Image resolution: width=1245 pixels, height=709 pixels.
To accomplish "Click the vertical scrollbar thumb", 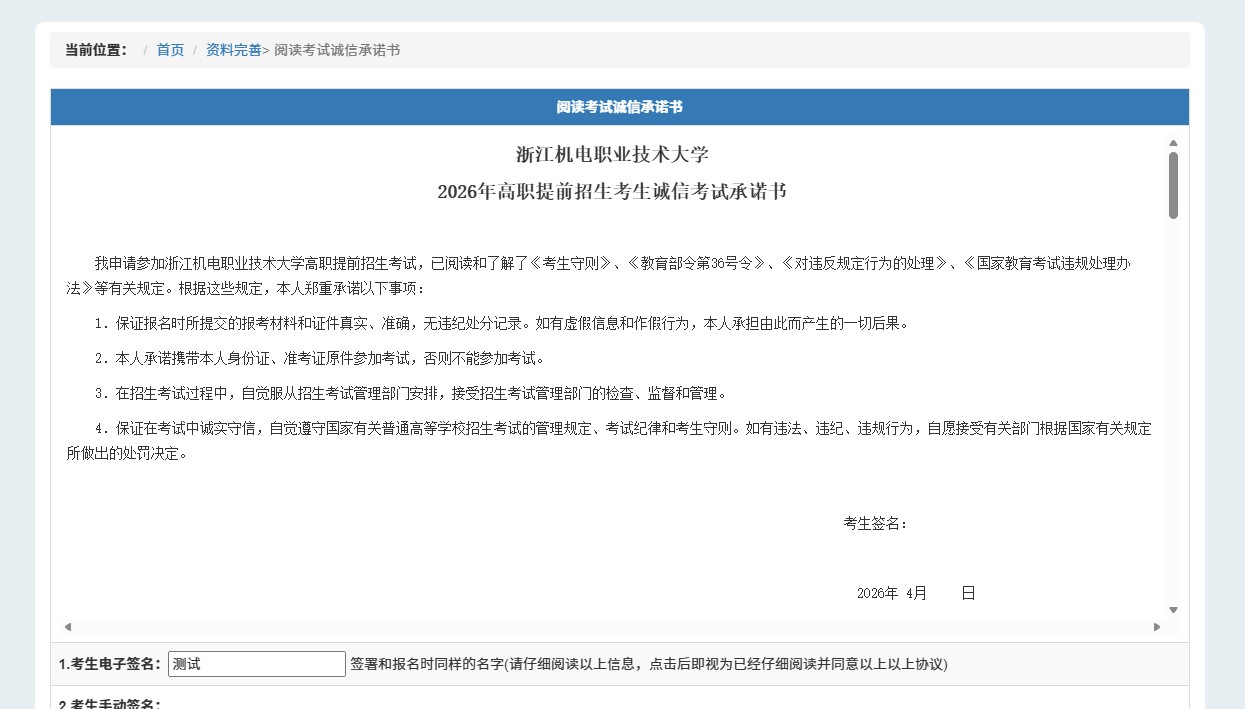I will tap(1173, 185).
